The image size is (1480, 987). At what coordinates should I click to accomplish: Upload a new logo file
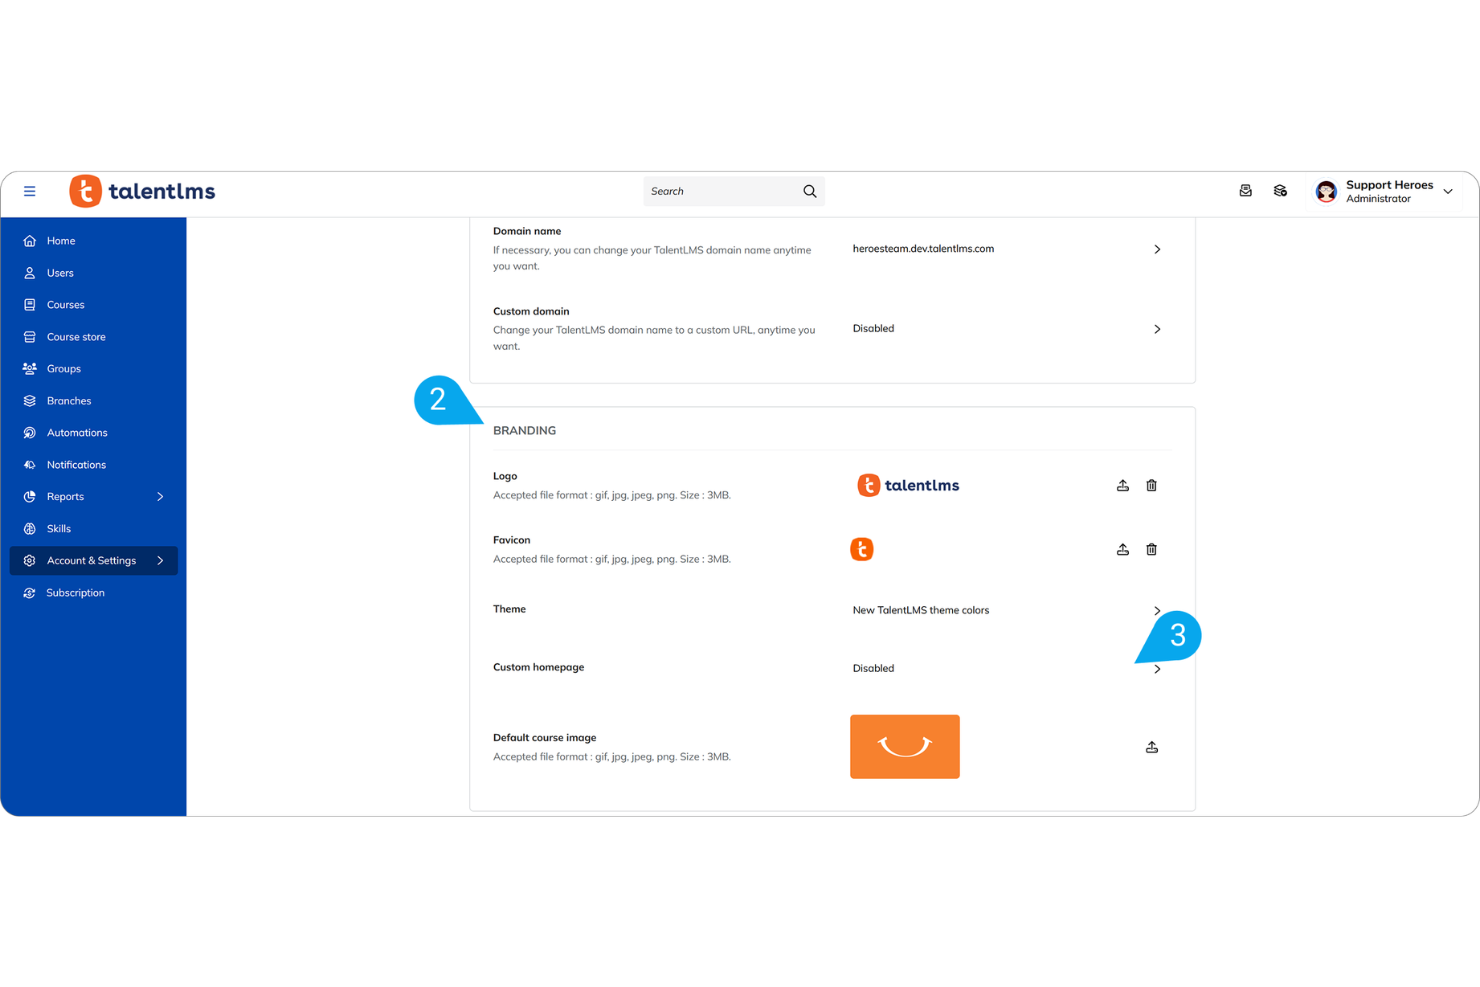pos(1122,485)
